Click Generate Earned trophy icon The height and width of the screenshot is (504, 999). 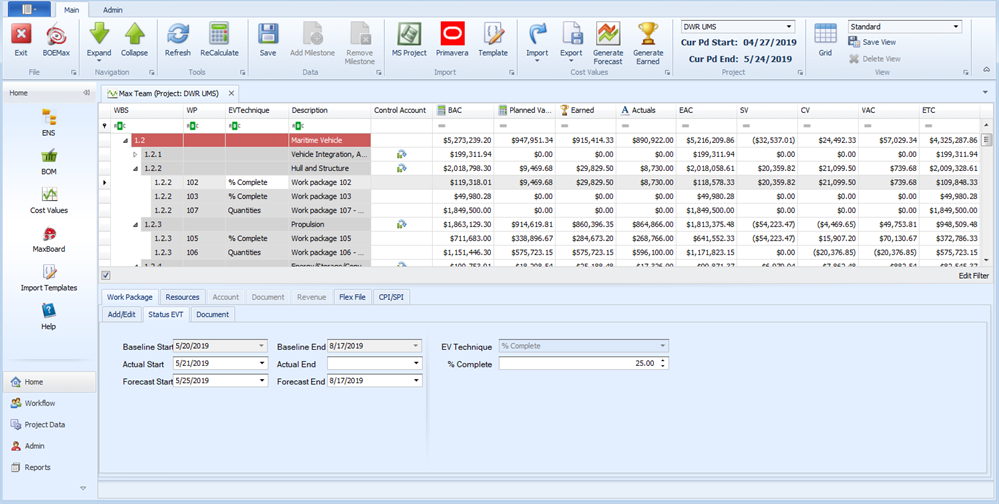point(648,39)
